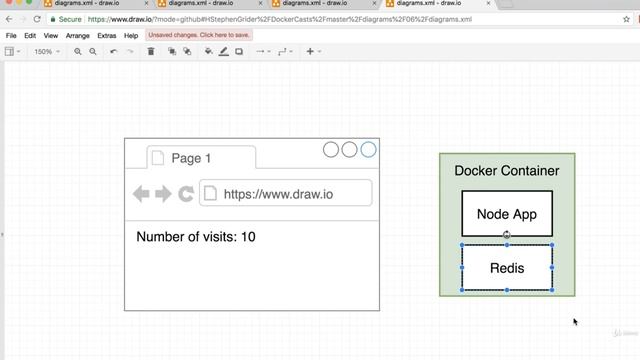Toggle the shadow tool icon

point(239,51)
